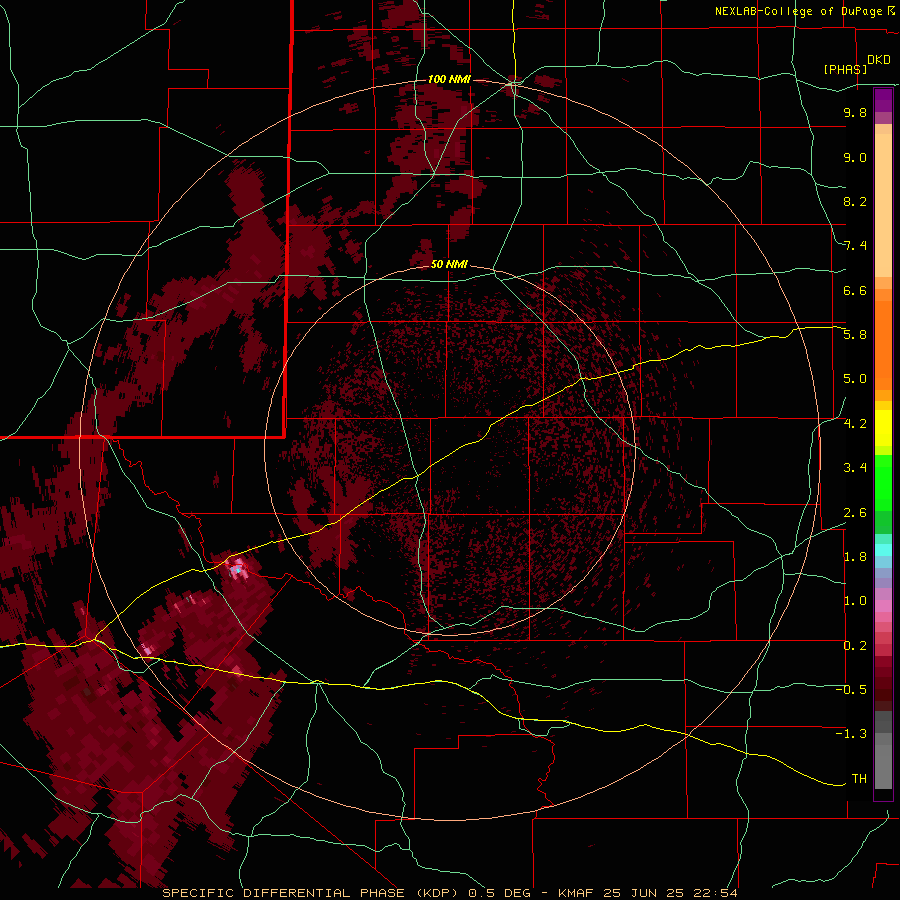Click the 9.8 value on color scale

point(855,112)
